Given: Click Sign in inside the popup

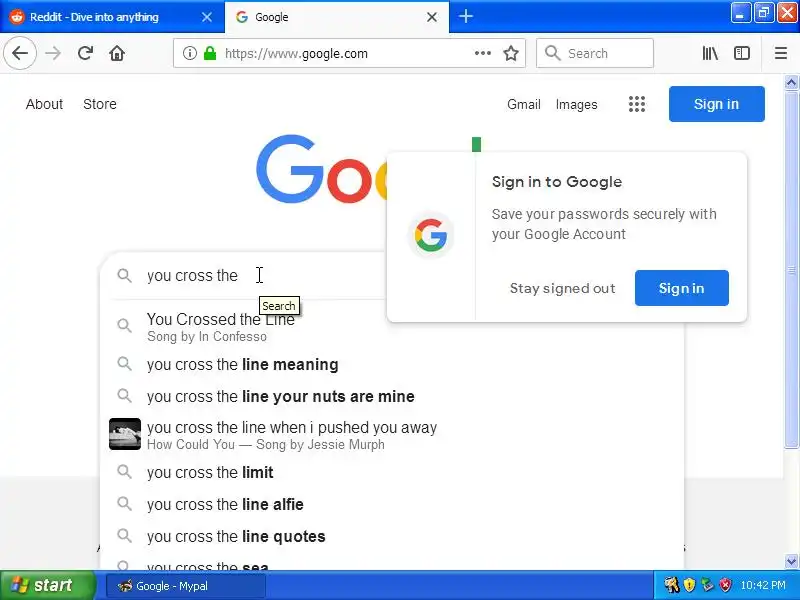Looking at the screenshot, I should (x=682, y=288).
